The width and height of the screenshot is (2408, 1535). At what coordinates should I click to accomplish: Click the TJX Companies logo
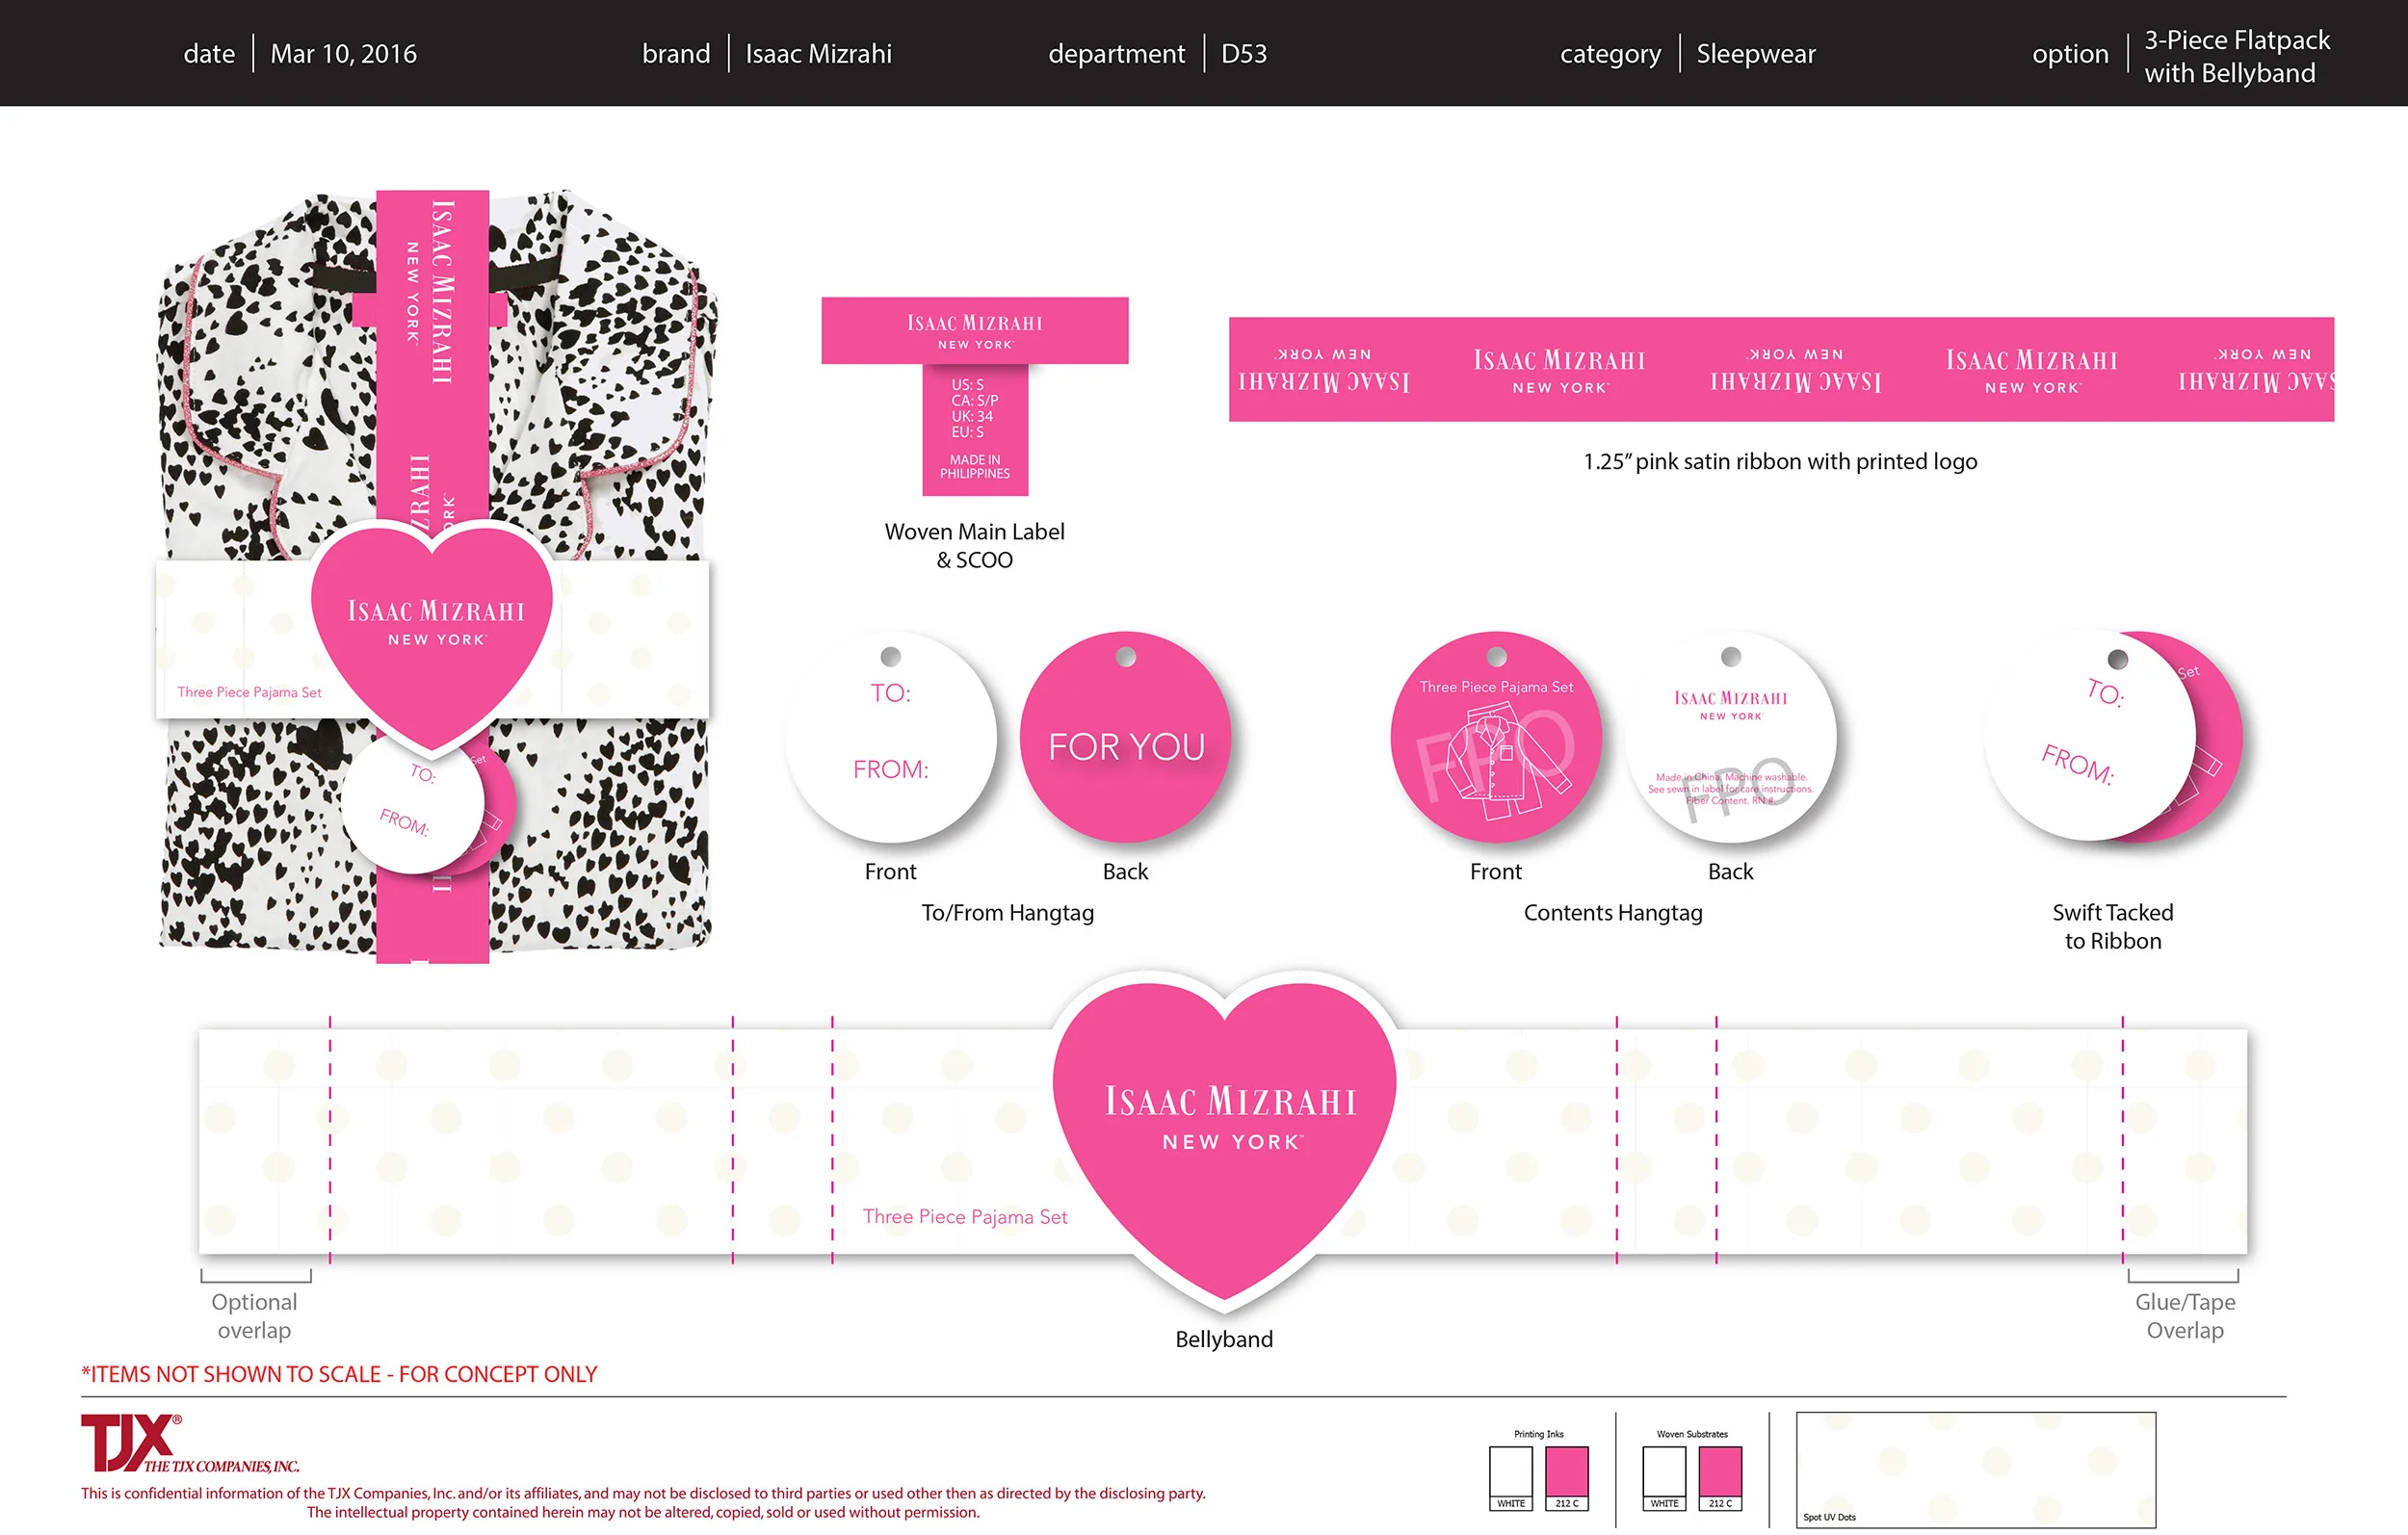click(x=189, y=1443)
